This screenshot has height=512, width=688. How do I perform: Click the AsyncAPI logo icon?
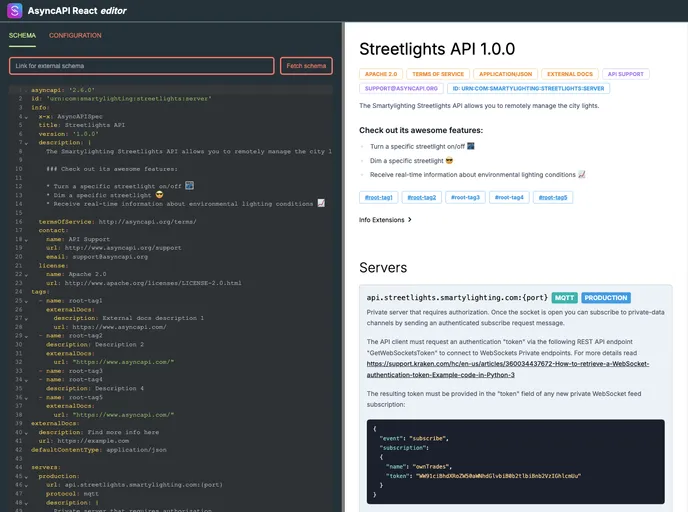pyautogui.click(x=14, y=11)
